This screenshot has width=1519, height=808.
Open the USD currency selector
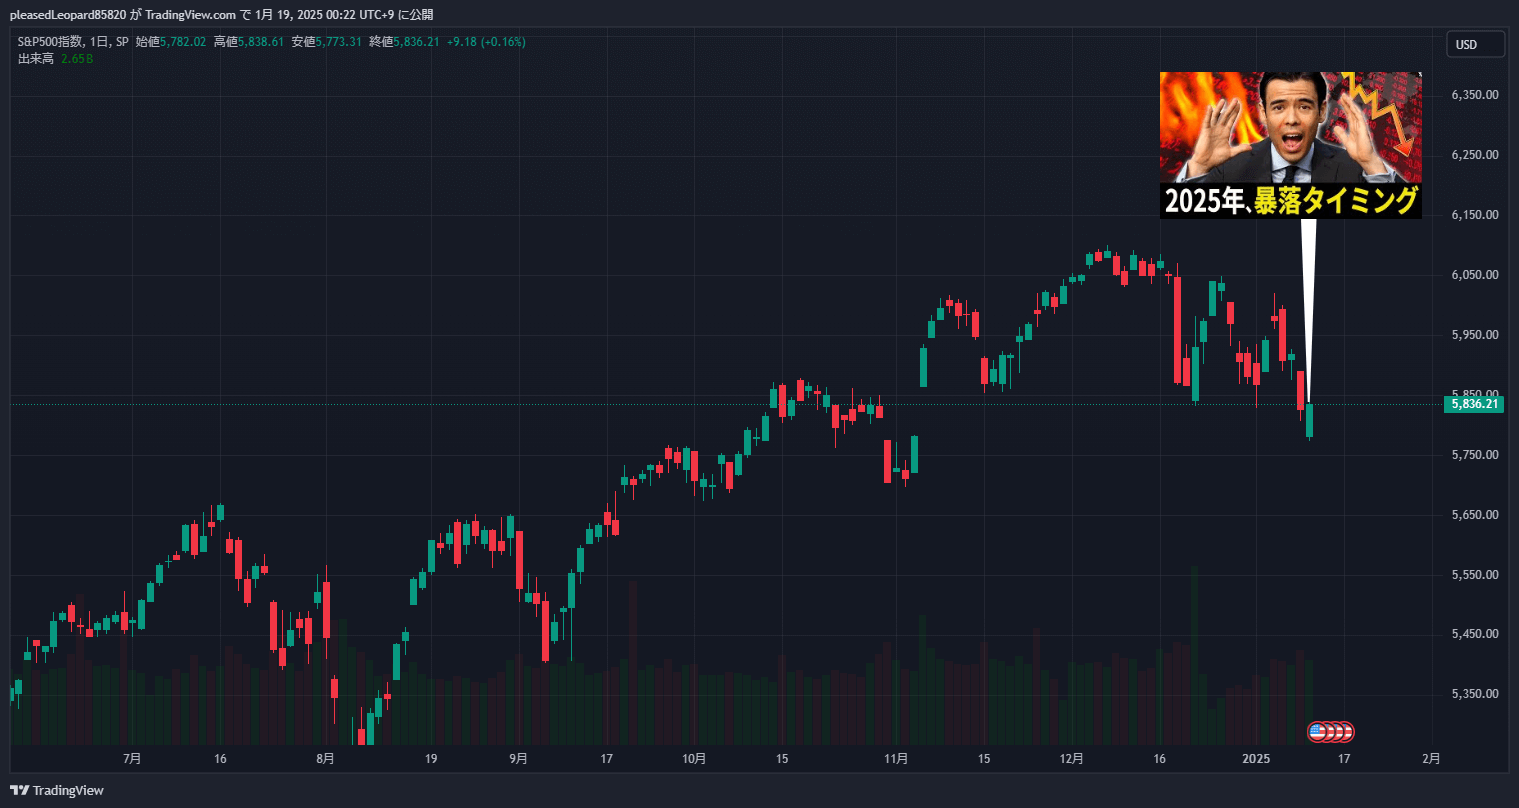point(1474,45)
